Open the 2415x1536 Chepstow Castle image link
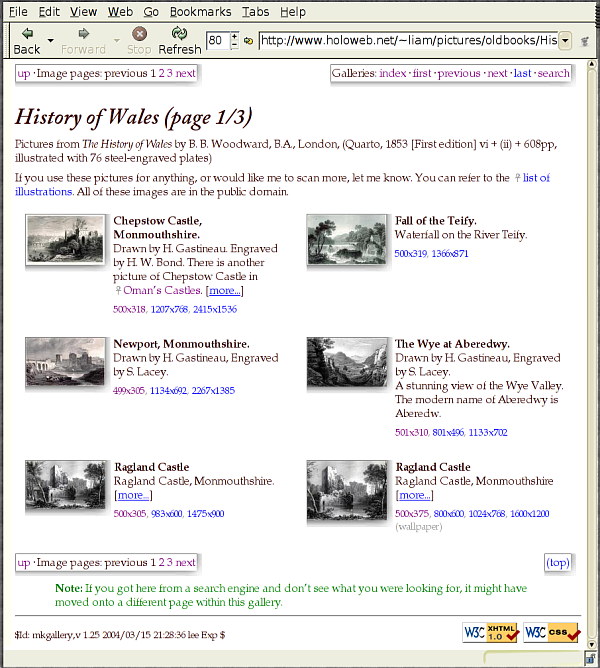600x668 pixels. pyautogui.click(x=215, y=310)
